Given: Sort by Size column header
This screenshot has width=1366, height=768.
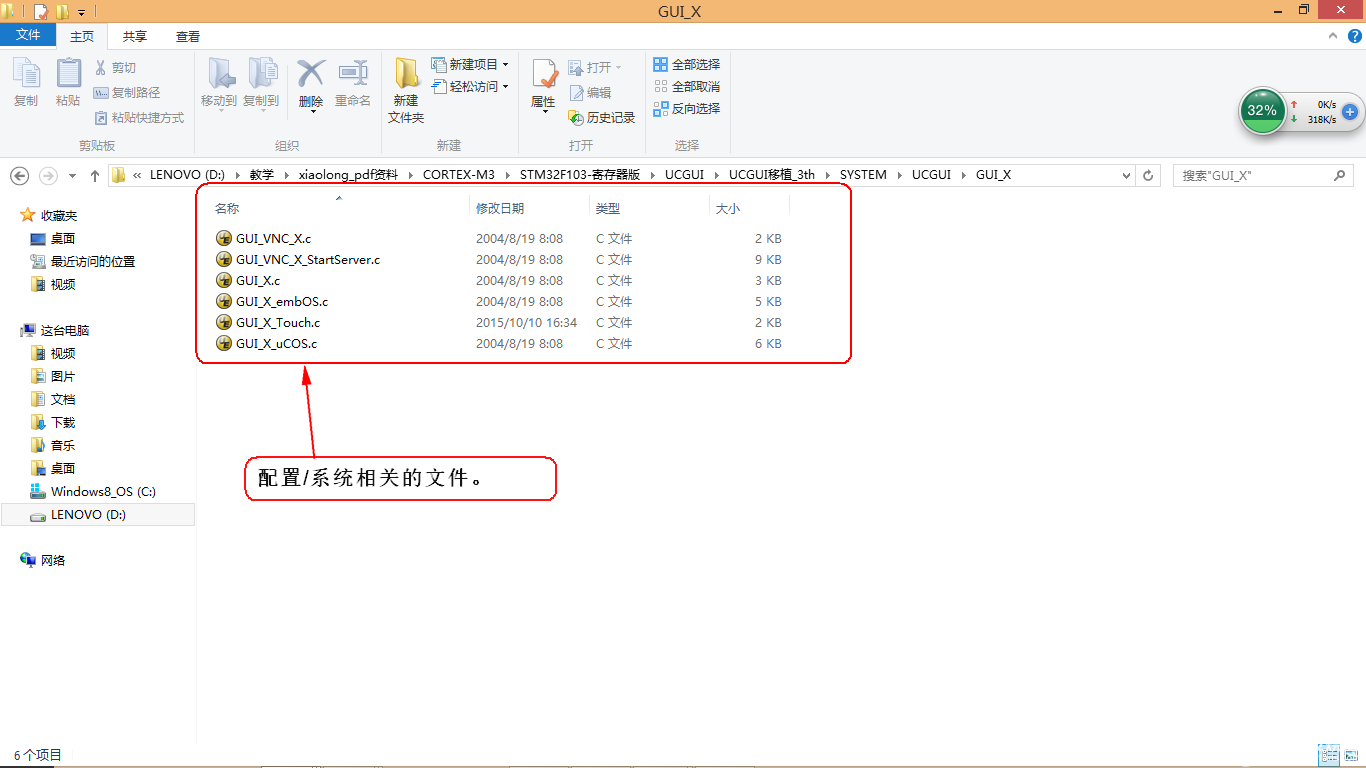Looking at the screenshot, I should [728, 208].
